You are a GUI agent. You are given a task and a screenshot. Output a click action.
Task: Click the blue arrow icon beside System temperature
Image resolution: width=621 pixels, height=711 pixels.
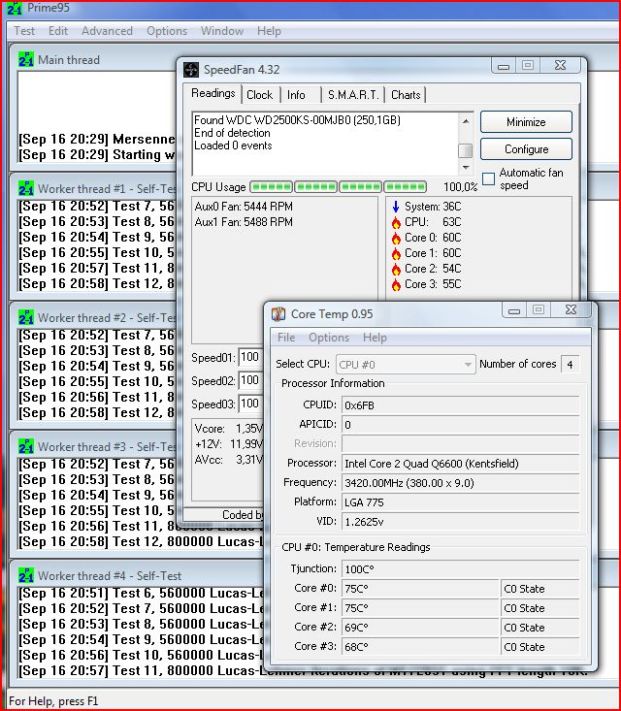(x=396, y=207)
